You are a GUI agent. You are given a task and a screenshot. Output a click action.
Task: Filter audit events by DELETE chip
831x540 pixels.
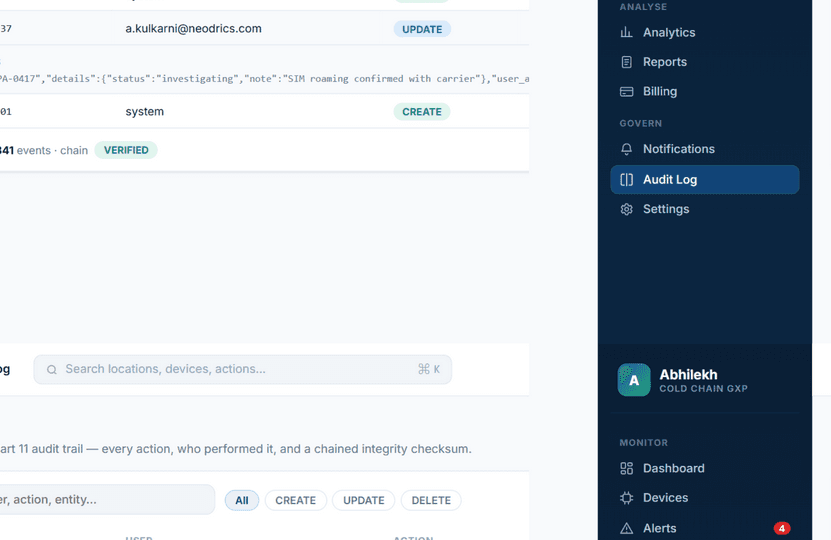coord(431,500)
